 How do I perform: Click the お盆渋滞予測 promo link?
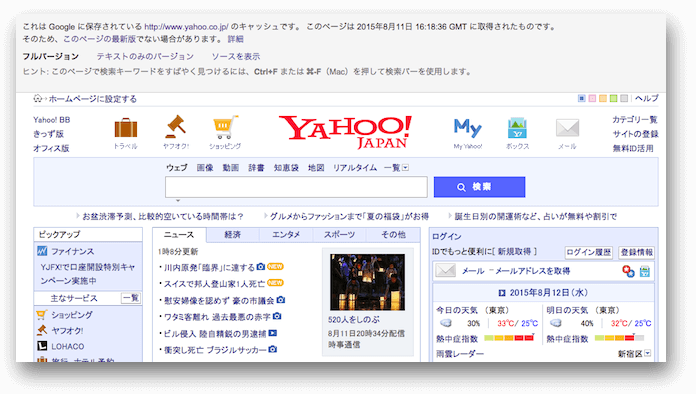tap(163, 216)
